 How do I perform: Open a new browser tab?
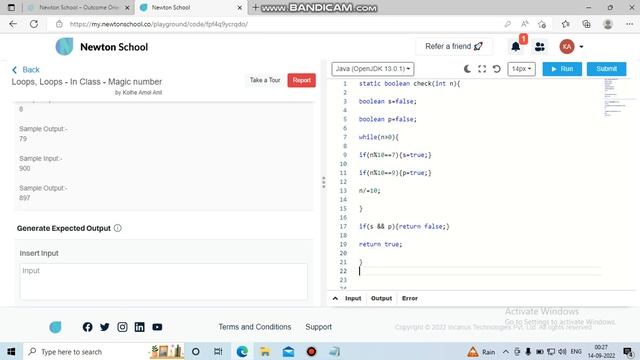pos(255,7)
